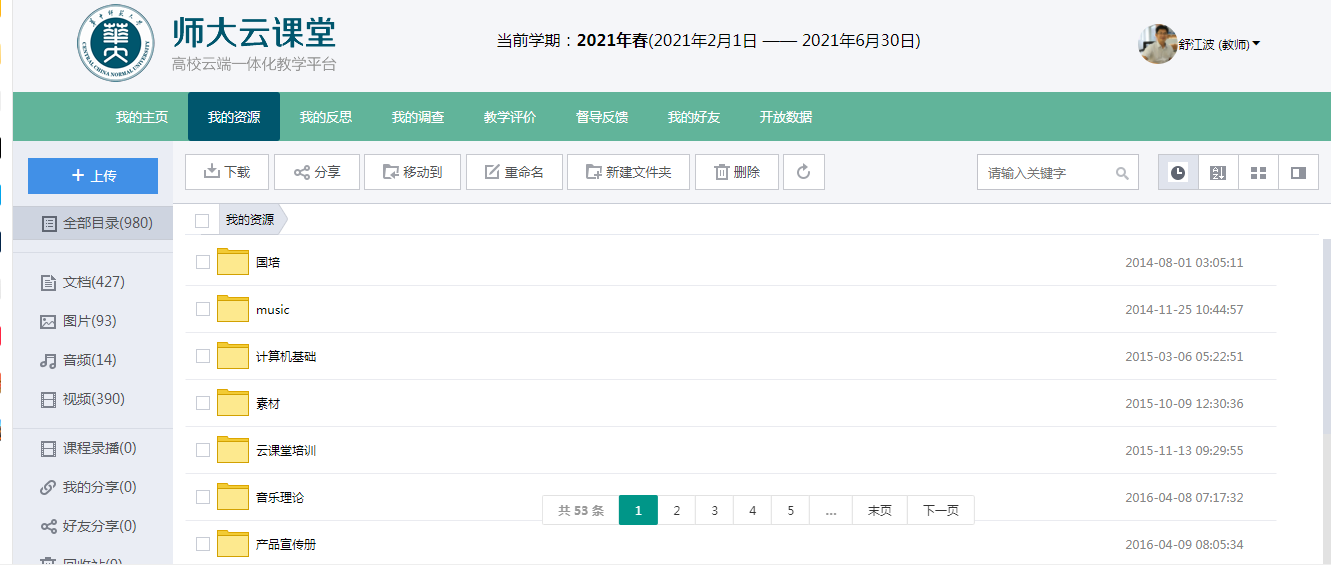Screen dimensions: 1331x566
Task: Click the 师大云课堂 university logo
Action: (116, 46)
